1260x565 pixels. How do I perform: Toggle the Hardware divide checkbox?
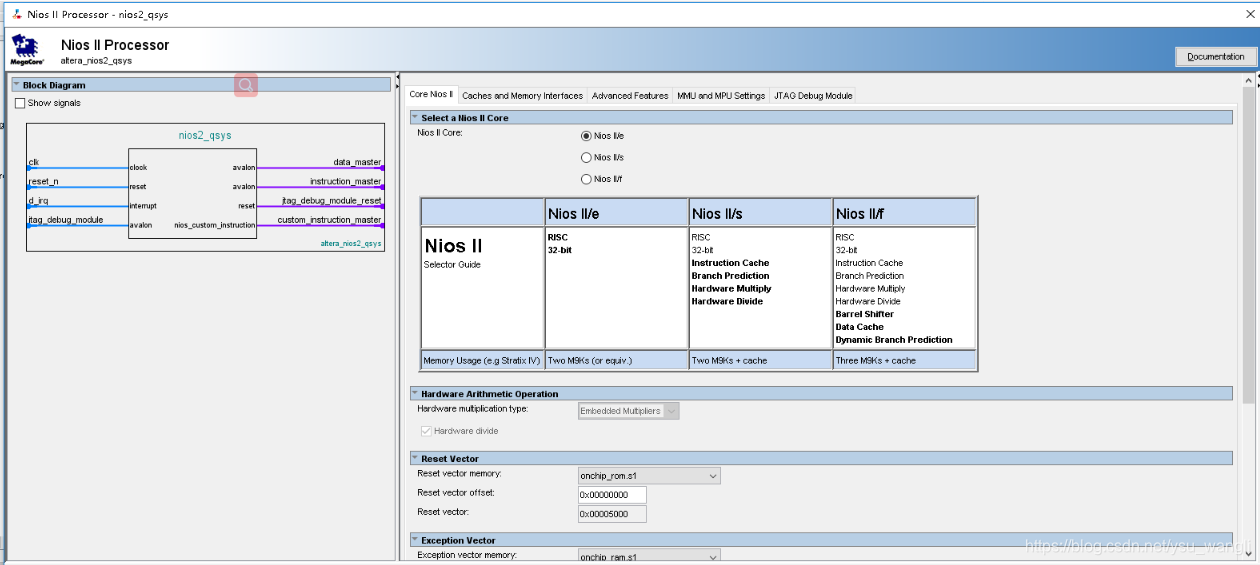coord(427,431)
